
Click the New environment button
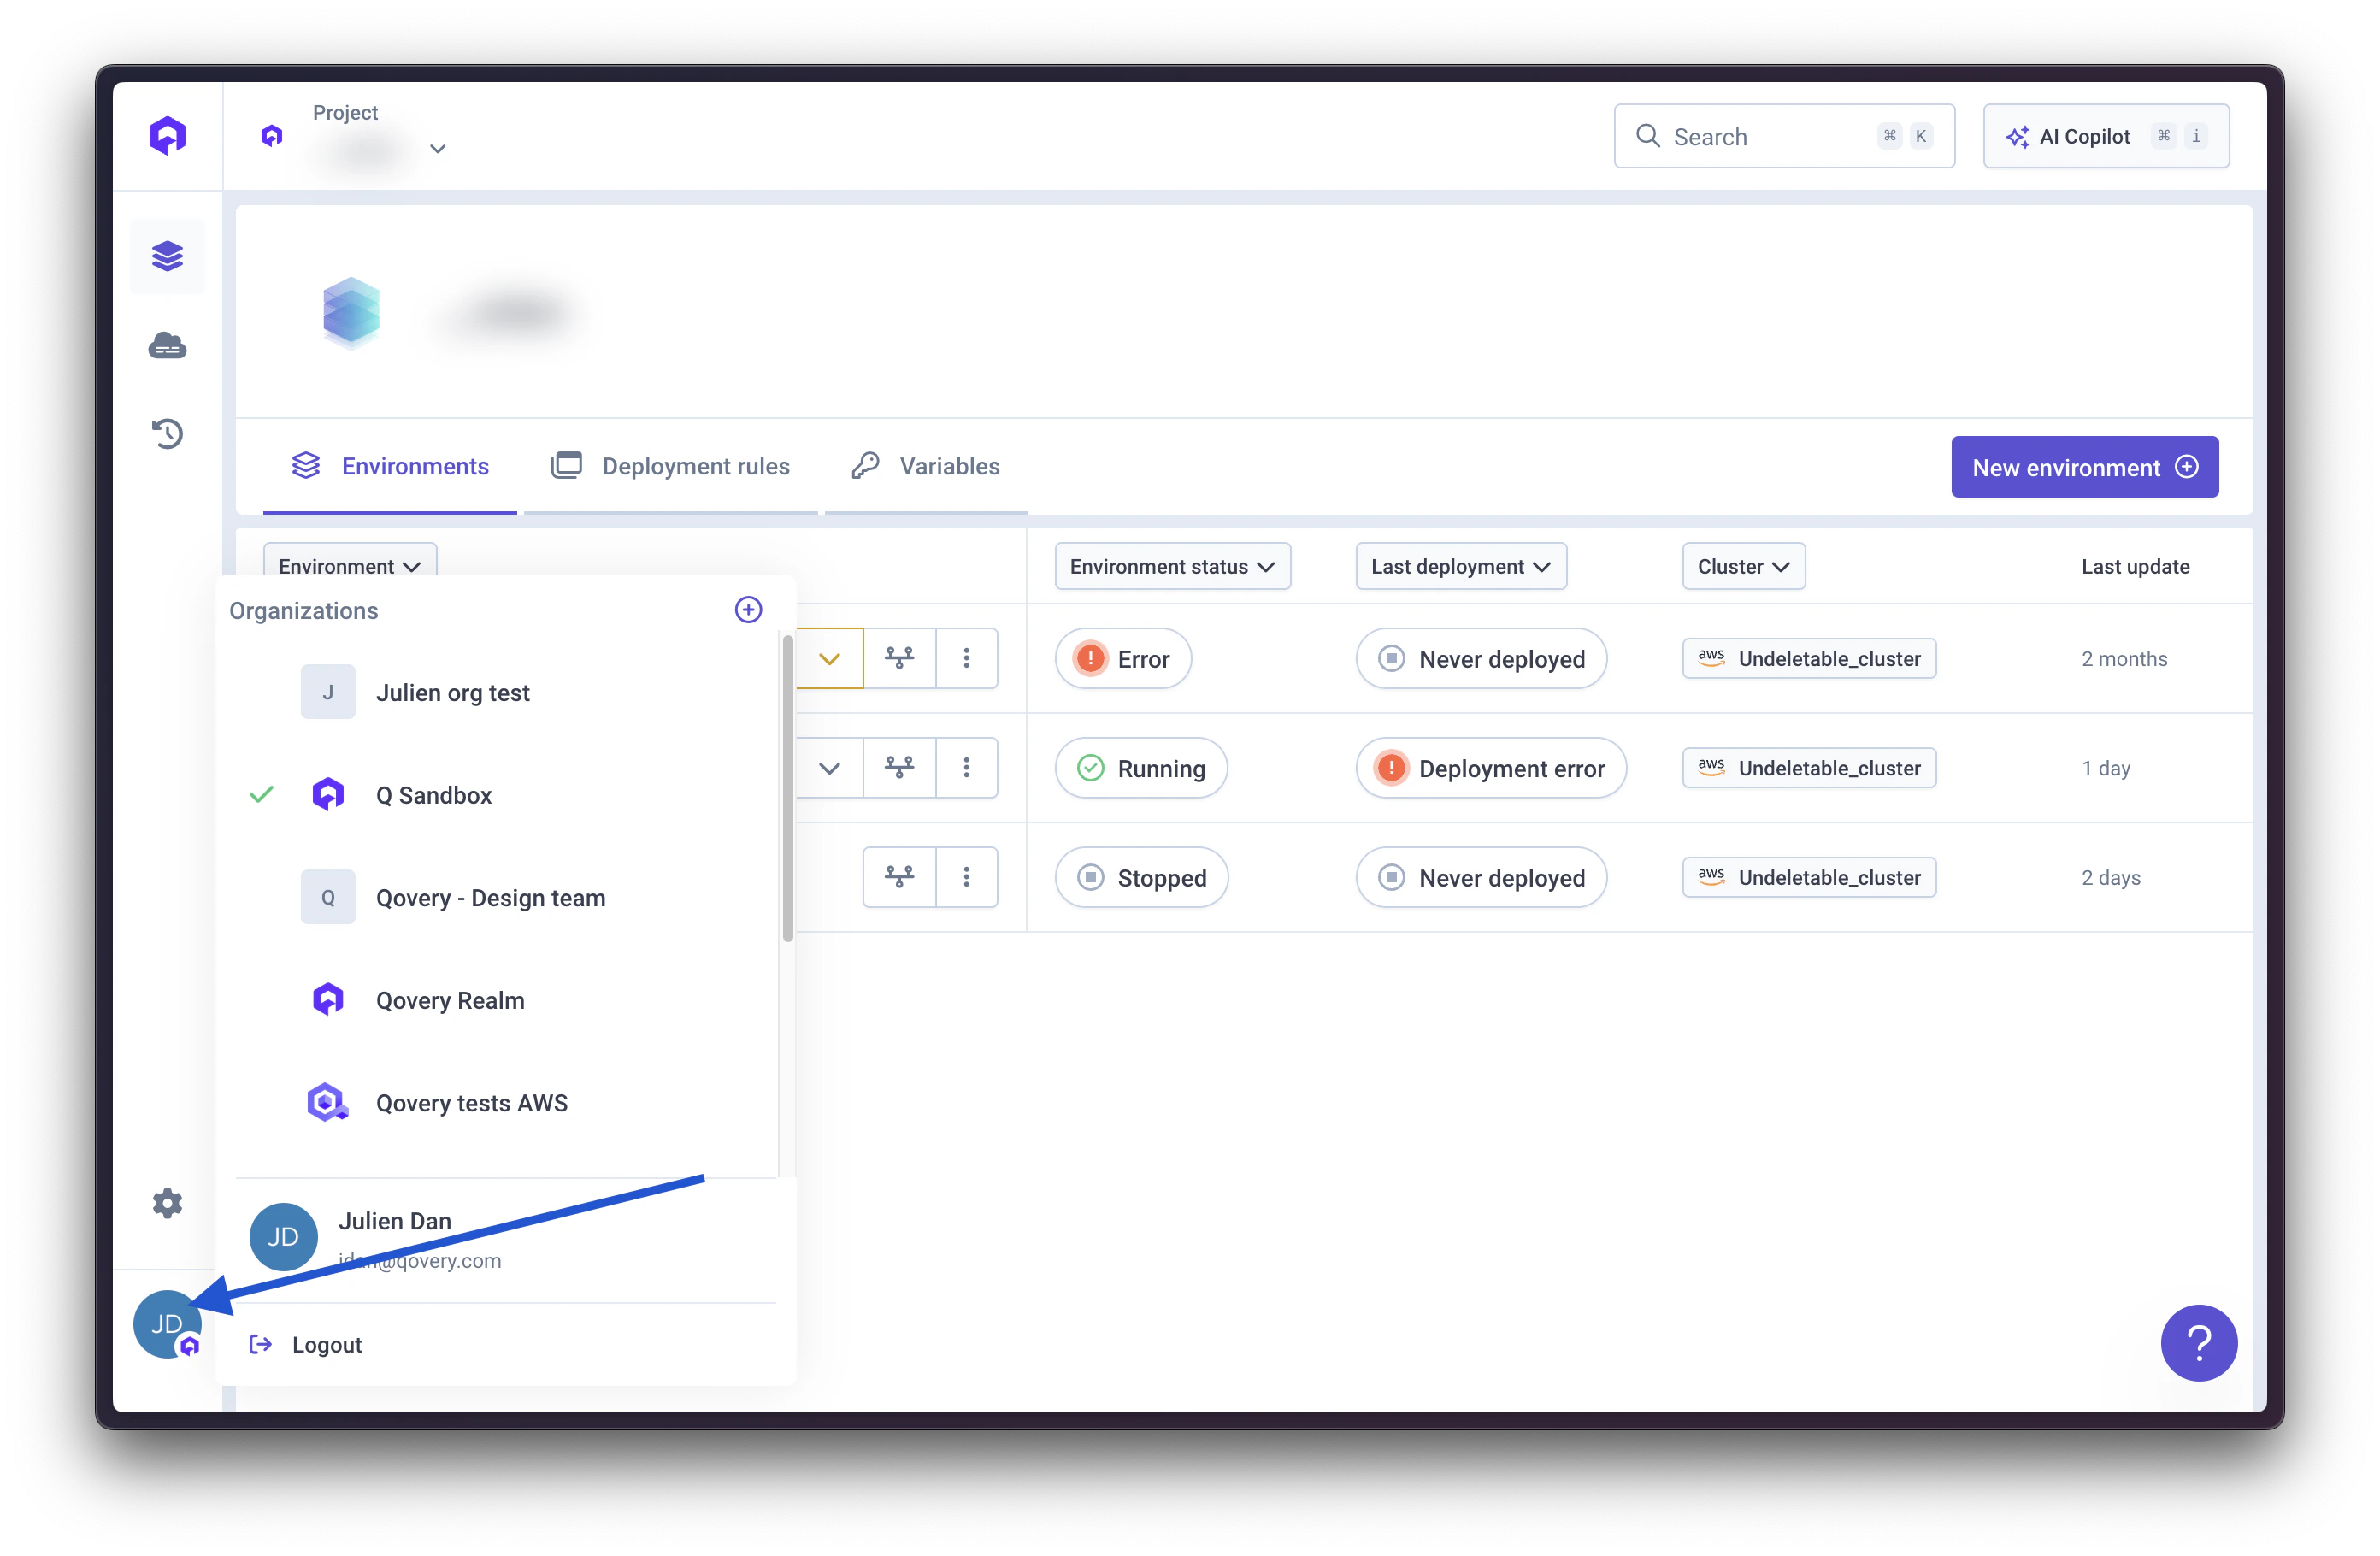pyautogui.click(x=2084, y=466)
